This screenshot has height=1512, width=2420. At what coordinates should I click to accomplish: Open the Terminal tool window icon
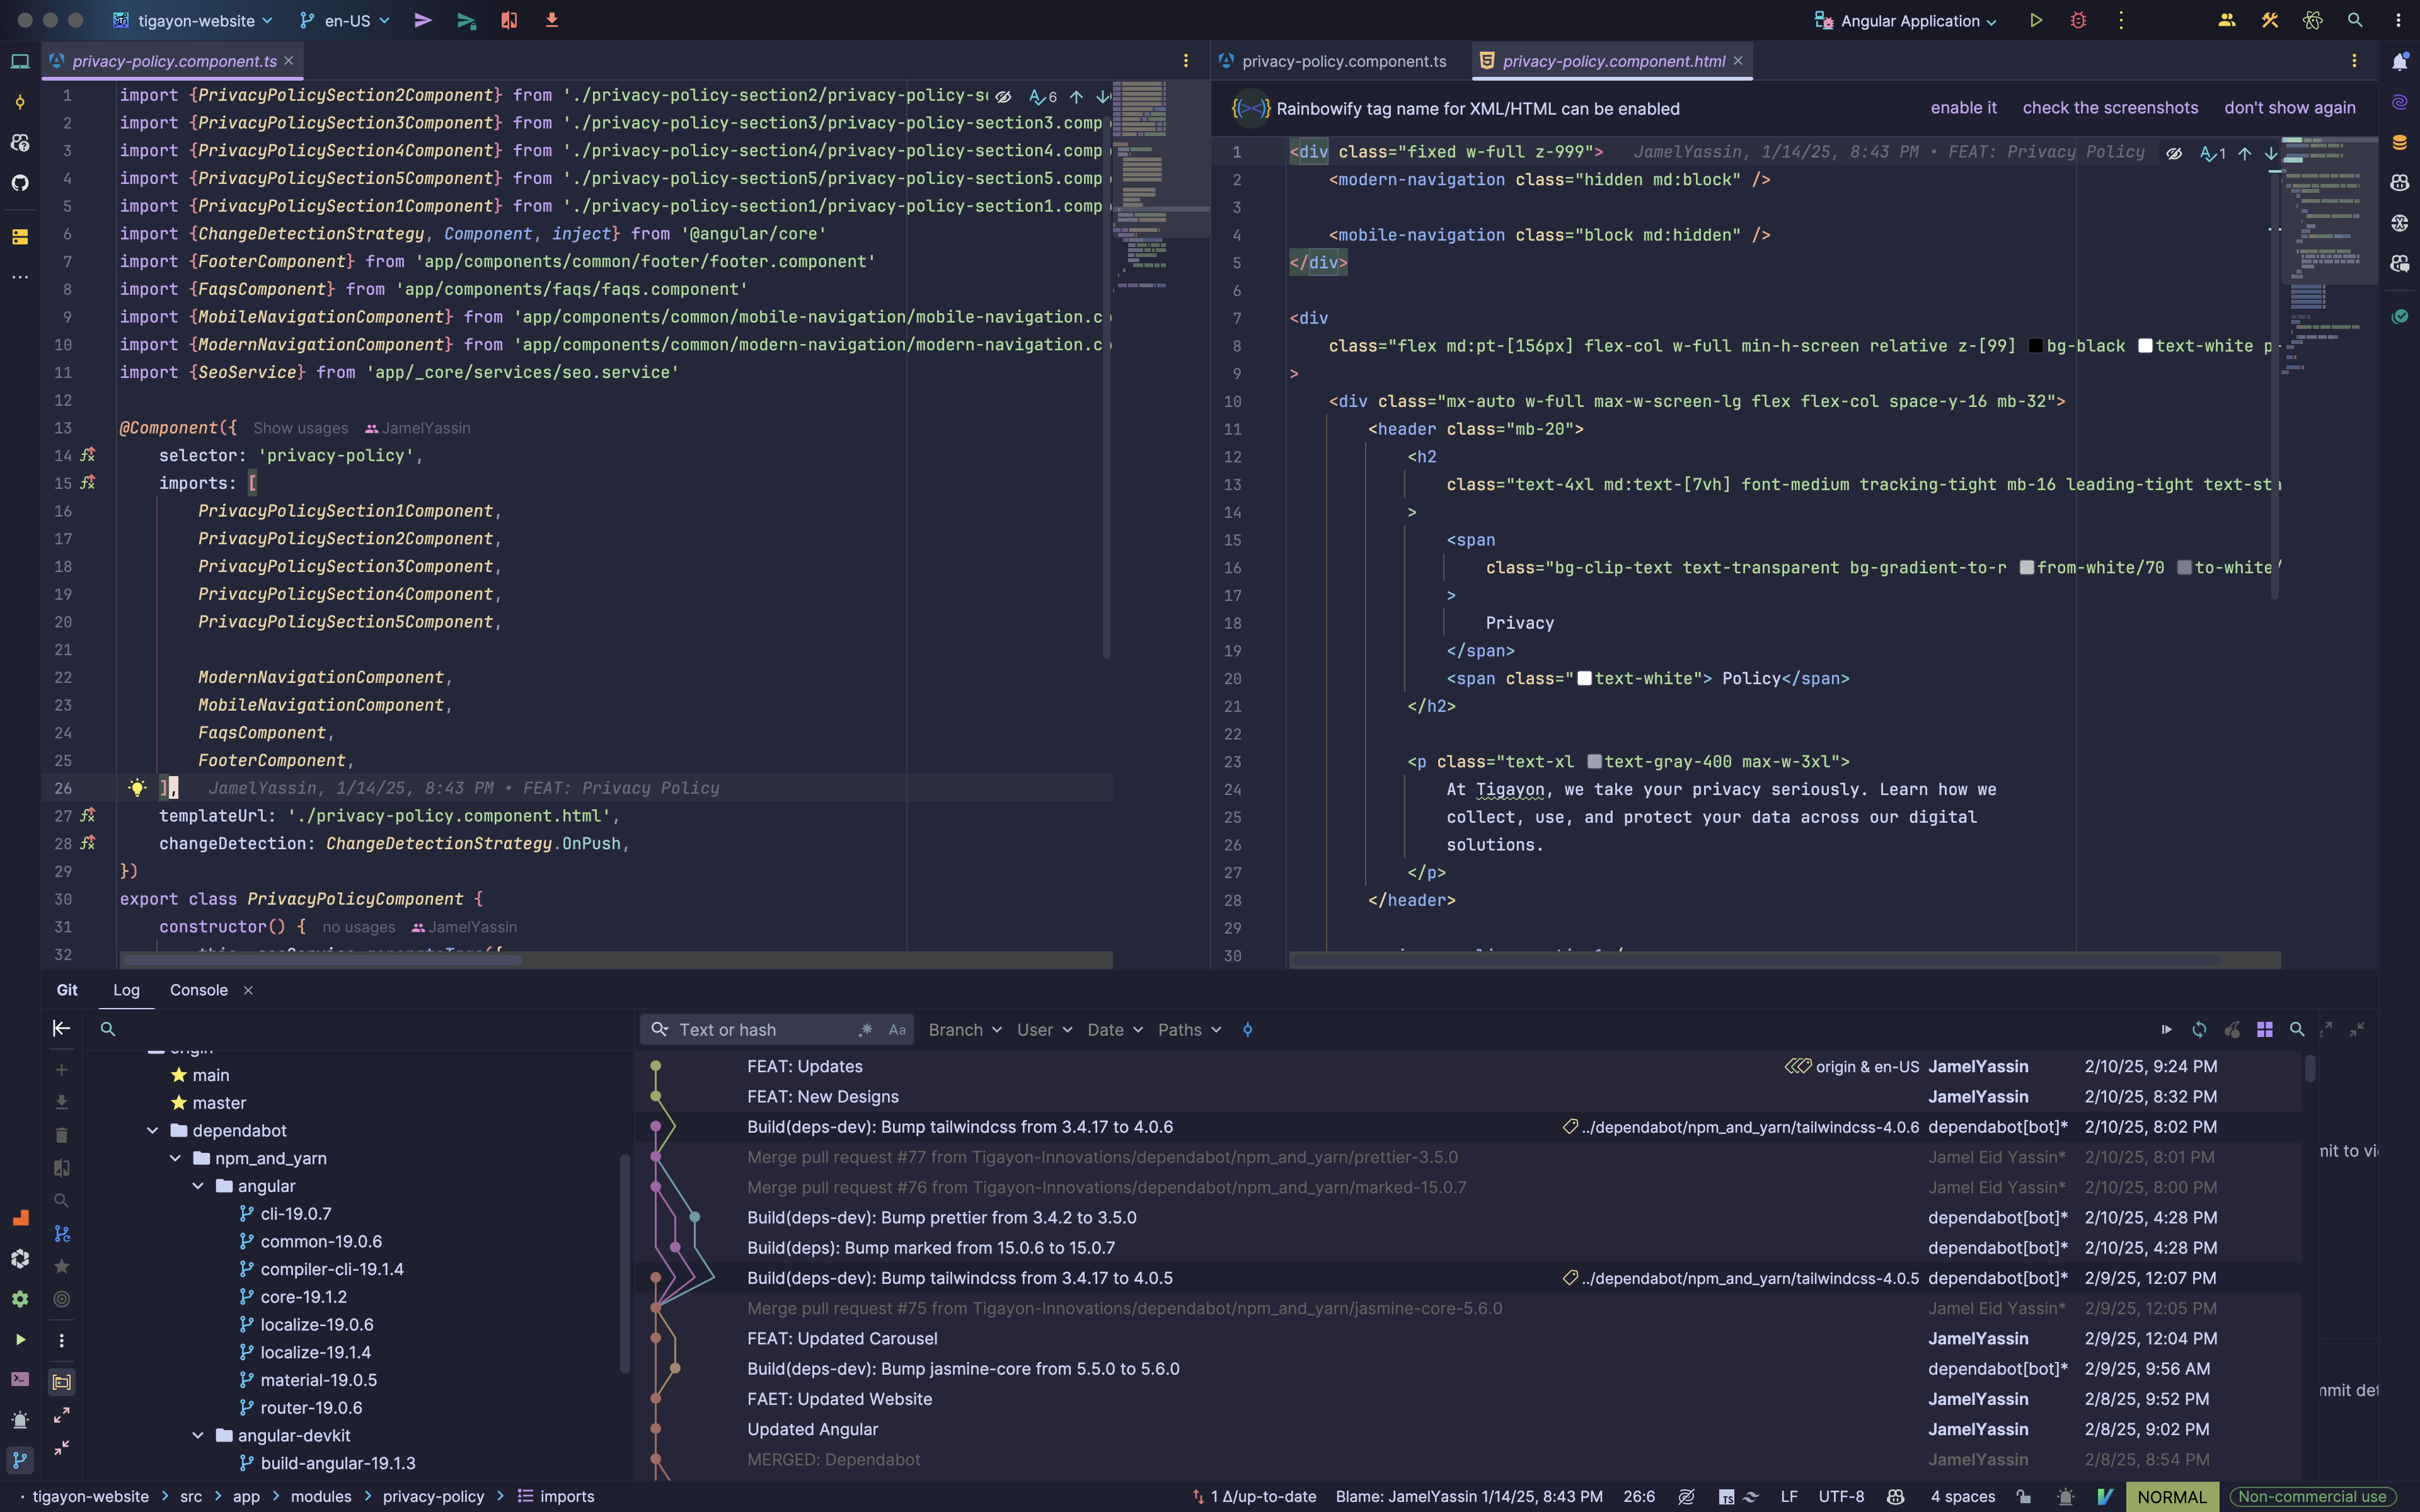pyautogui.click(x=20, y=1379)
